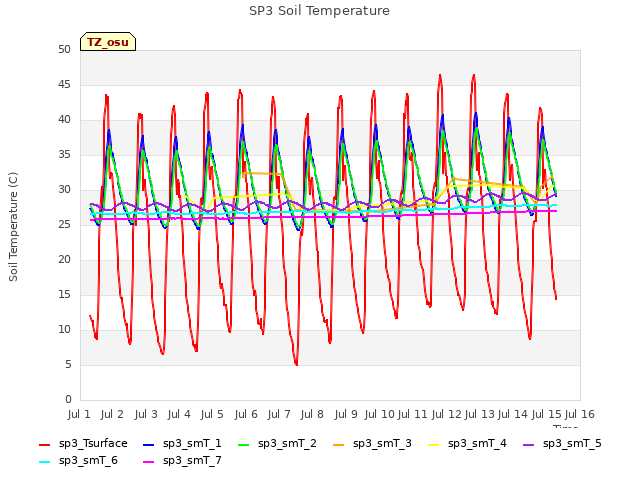The height and width of the screenshot is (480, 640).
Task: Click the blue sp3_smT_1 legend swatch
Action: (x=149, y=444)
